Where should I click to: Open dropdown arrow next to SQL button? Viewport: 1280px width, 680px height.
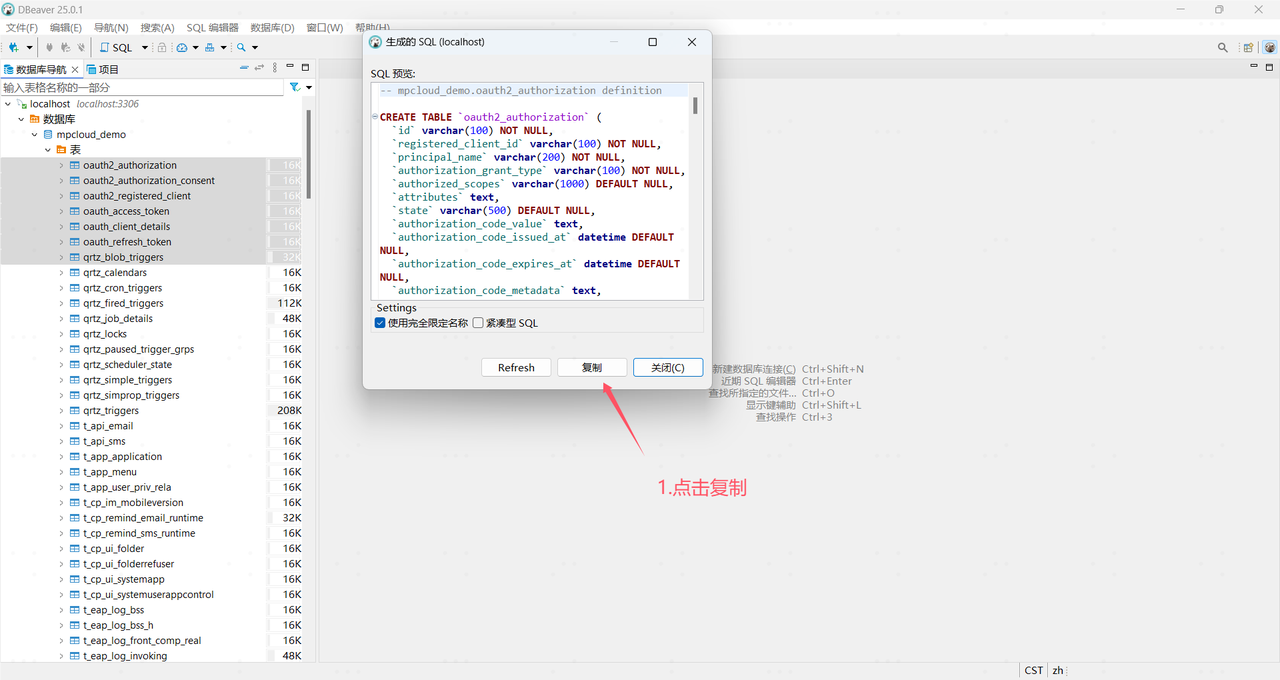(x=145, y=47)
